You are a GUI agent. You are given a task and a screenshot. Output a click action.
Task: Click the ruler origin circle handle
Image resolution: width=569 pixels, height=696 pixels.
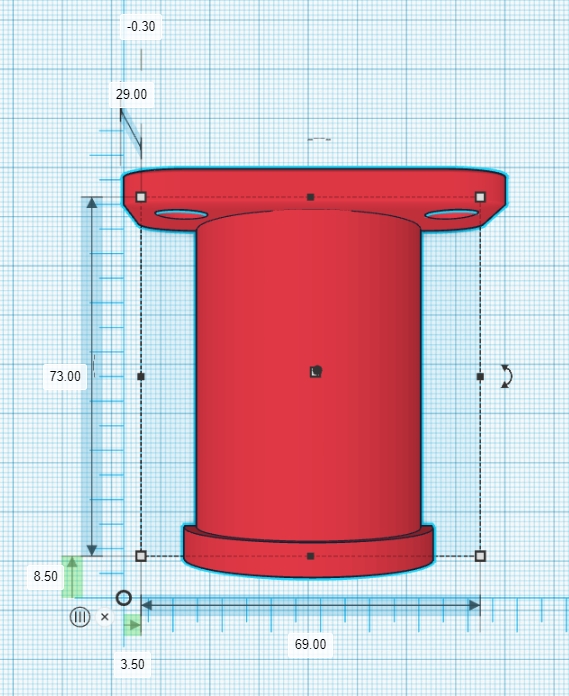[x=124, y=598]
